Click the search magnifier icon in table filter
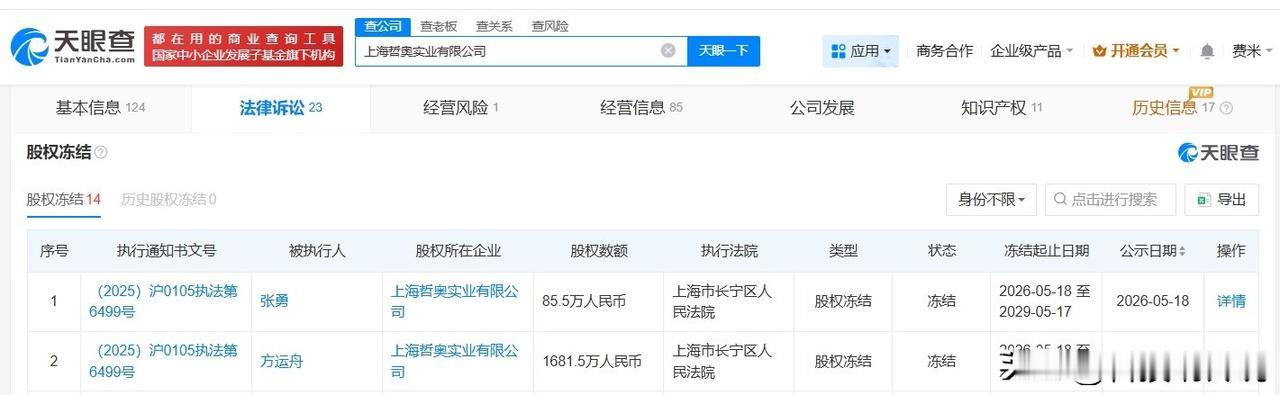The width and height of the screenshot is (1280, 395). coord(1060,199)
